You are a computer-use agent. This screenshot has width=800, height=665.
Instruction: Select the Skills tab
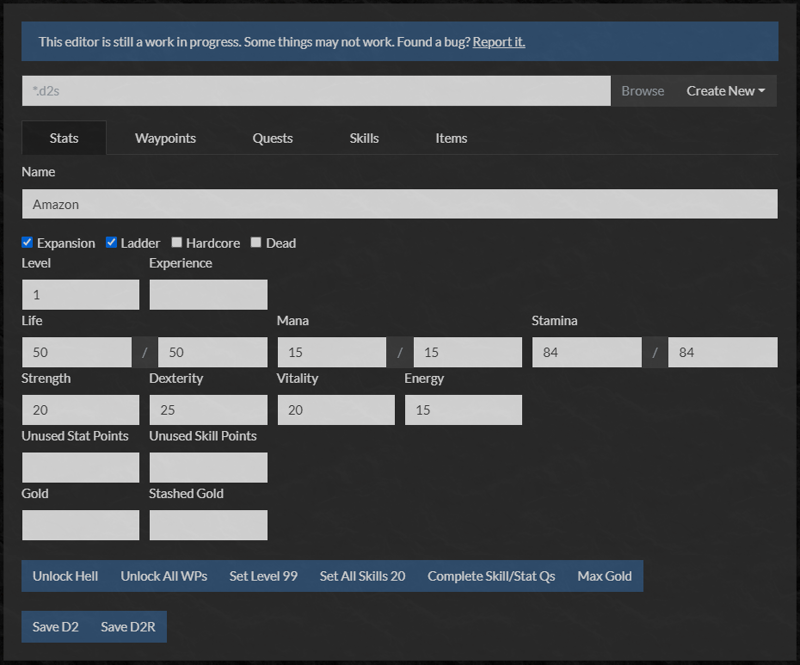tap(364, 138)
